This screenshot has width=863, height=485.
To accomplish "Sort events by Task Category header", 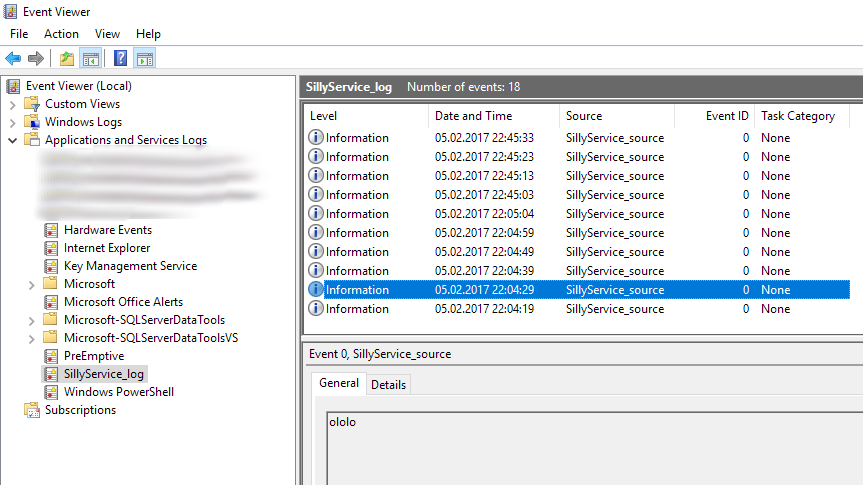I will click(x=802, y=116).
